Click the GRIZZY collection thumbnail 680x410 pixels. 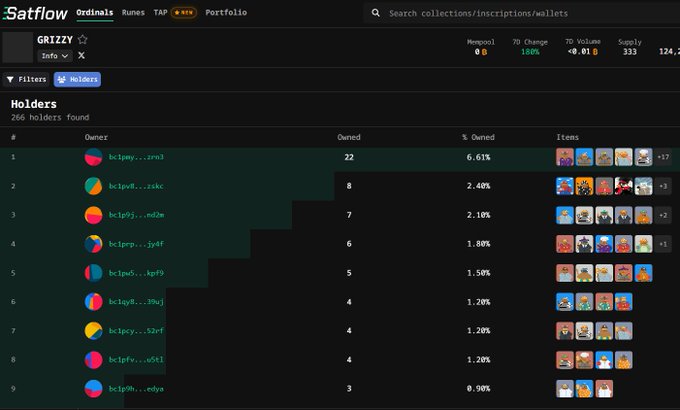coord(17,47)
